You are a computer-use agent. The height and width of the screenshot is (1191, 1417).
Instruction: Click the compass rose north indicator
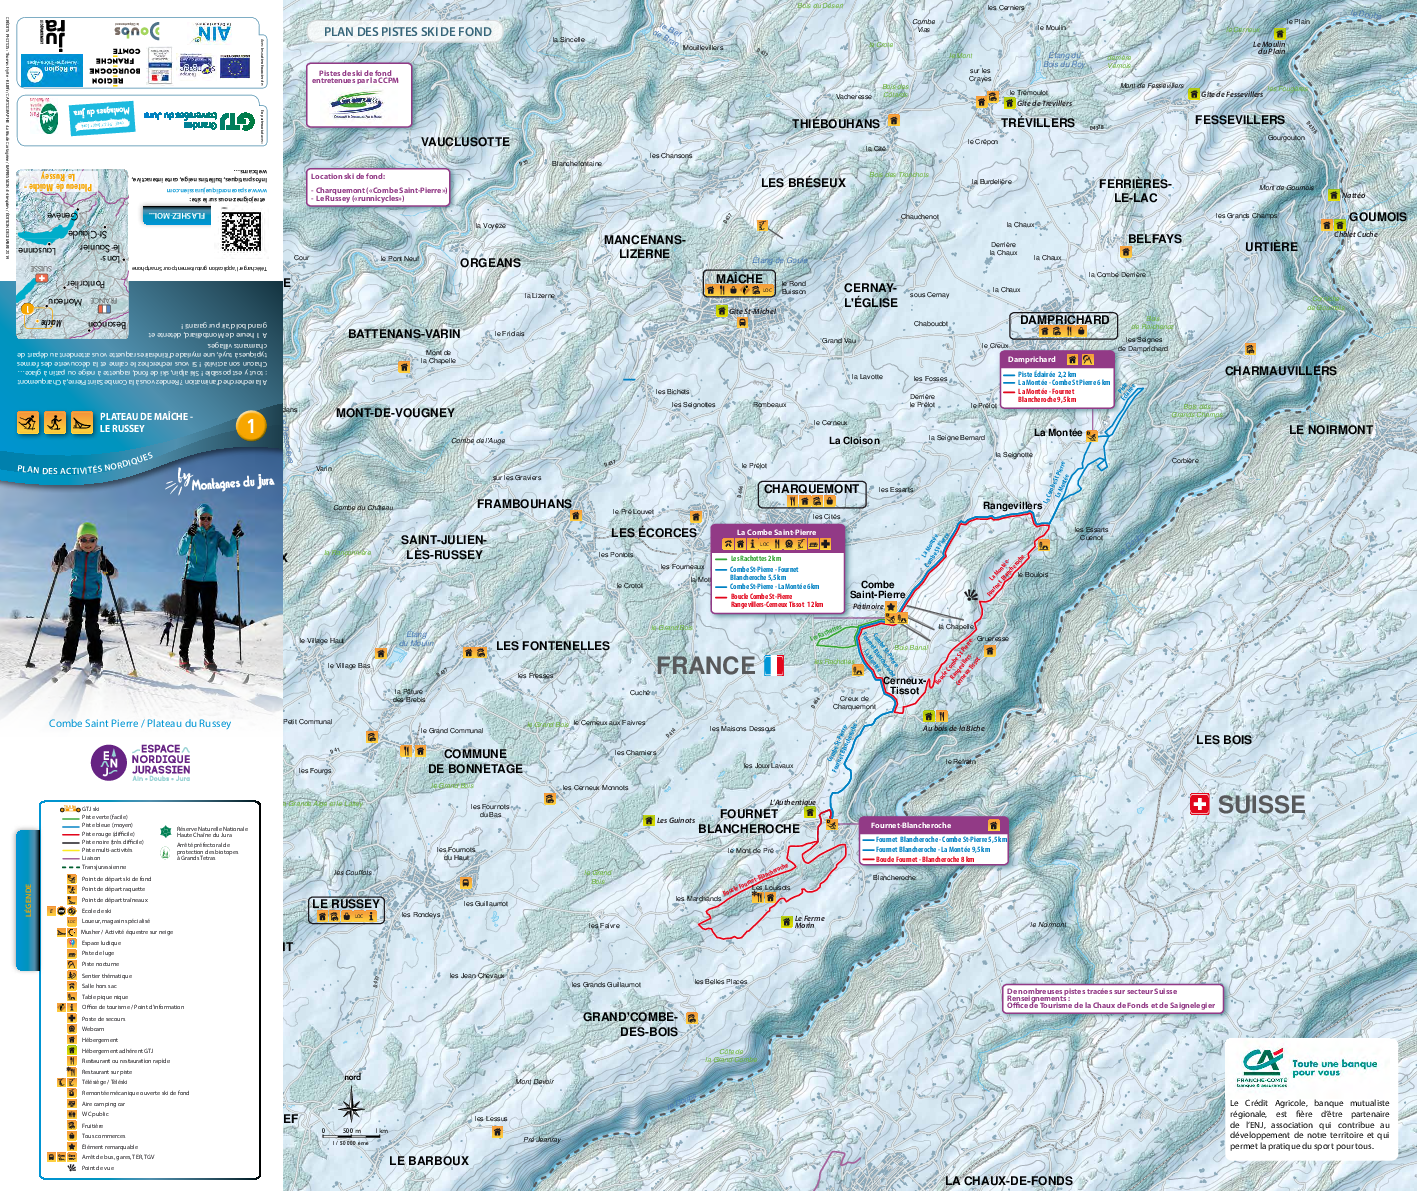point(351,1106)
